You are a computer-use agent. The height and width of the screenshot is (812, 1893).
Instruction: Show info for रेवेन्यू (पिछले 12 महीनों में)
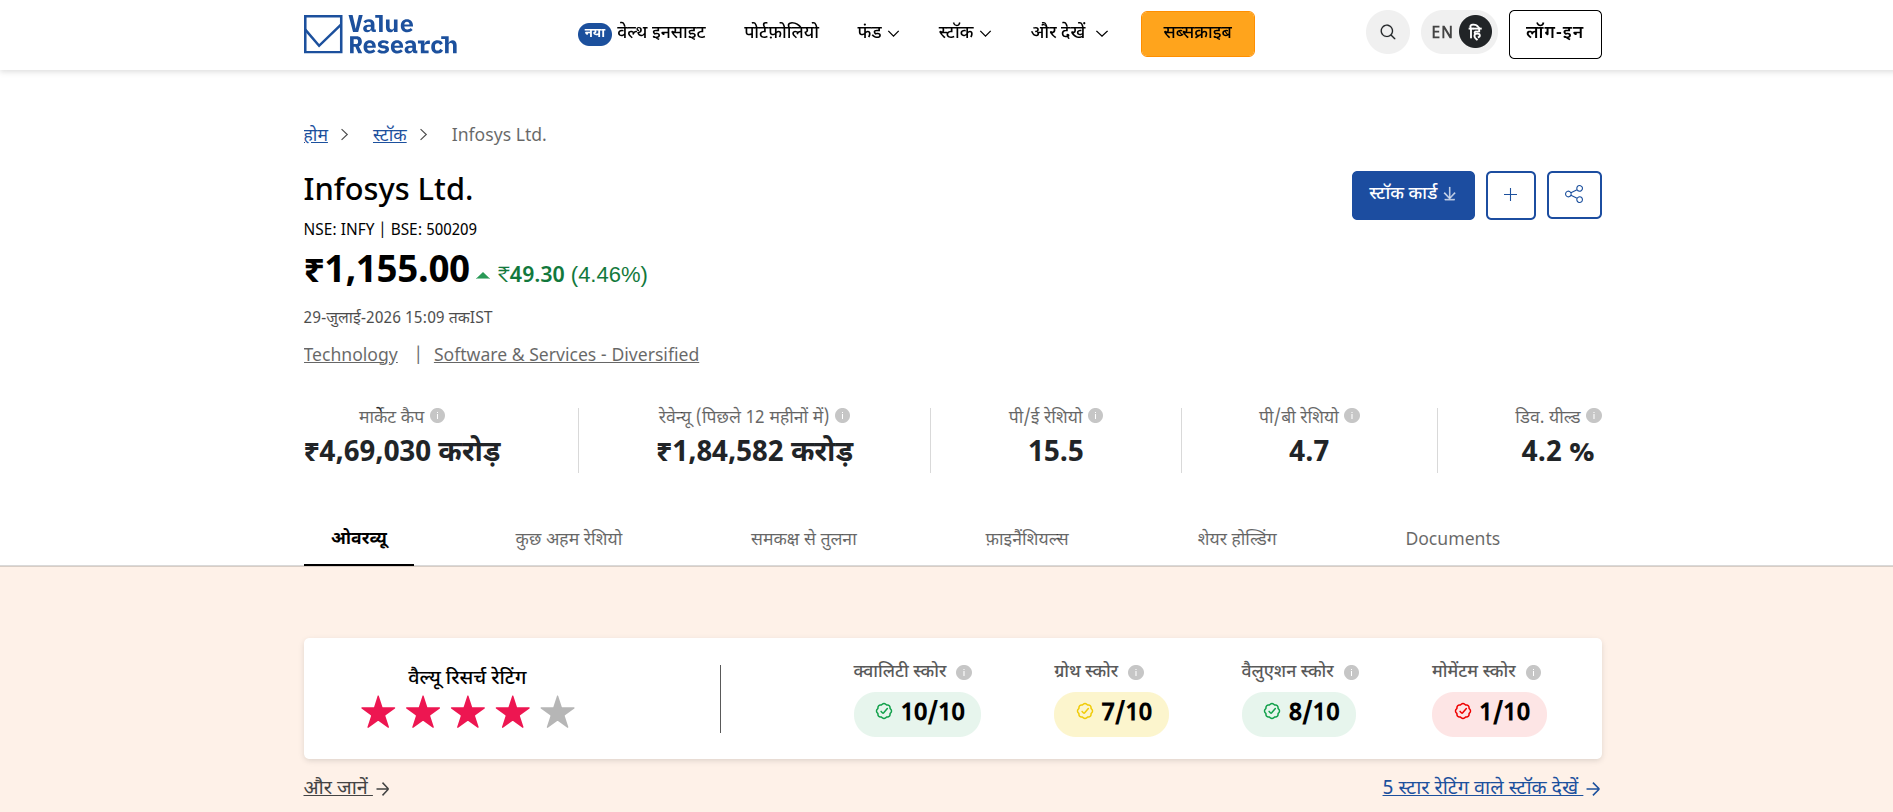click(x=843, y=416)
